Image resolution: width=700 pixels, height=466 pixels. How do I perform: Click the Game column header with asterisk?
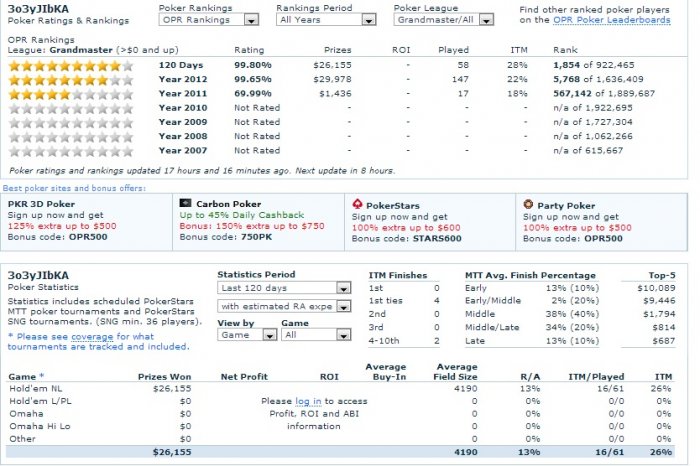[26, 377]
